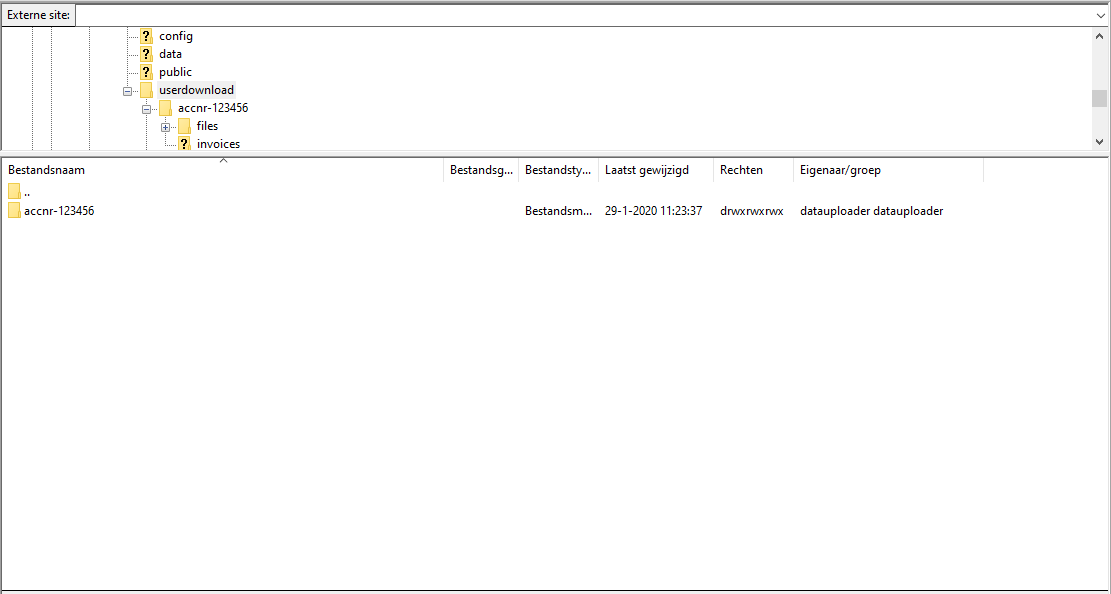
Task: Select the invoices tree item
Action: click(x=218, y=144)
